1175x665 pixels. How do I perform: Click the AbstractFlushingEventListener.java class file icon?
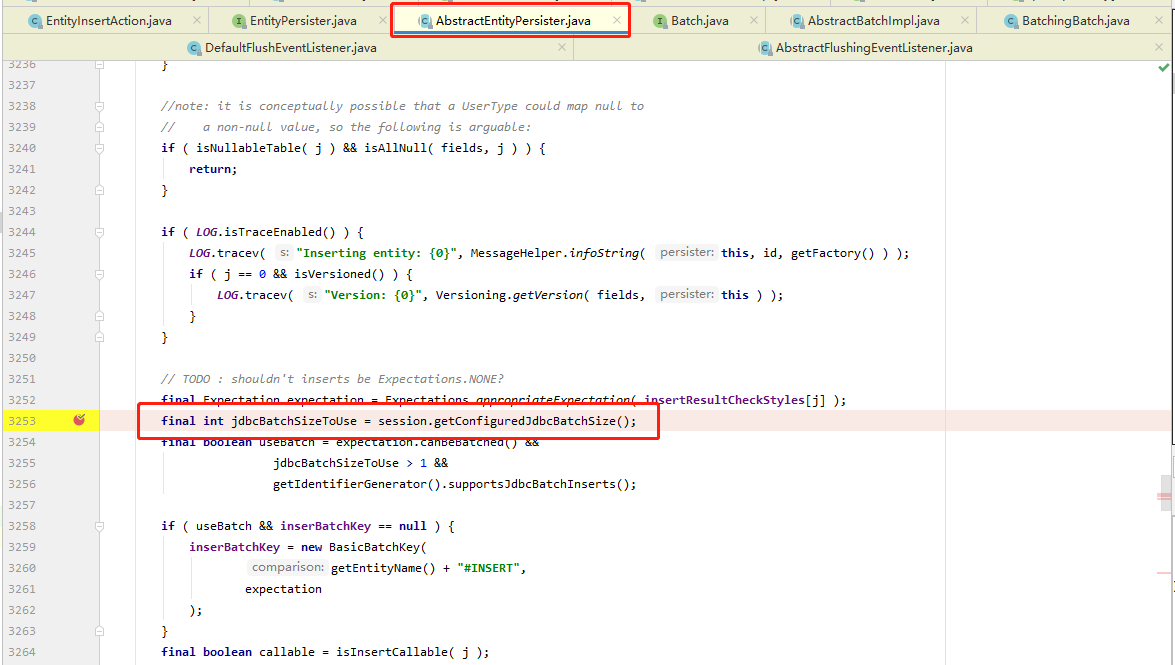click(765, 48)
